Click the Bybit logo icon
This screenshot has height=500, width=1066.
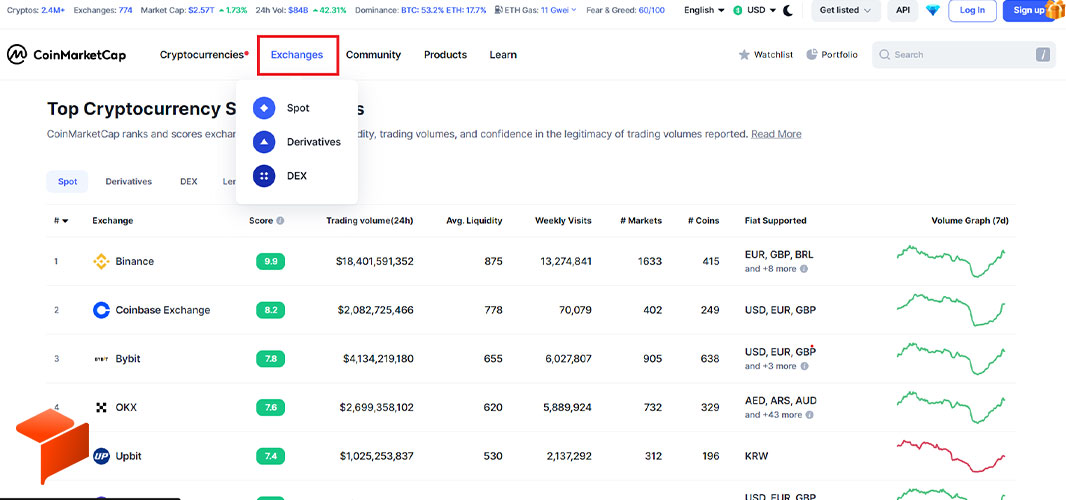101,359
